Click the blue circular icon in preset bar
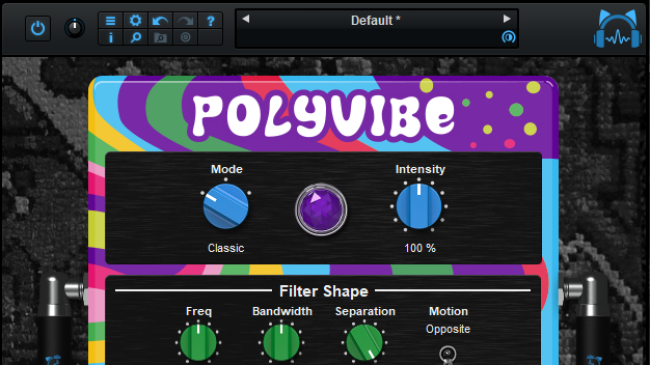The height and width of the screenshot is (365, 650). click(x=508, y=37)
